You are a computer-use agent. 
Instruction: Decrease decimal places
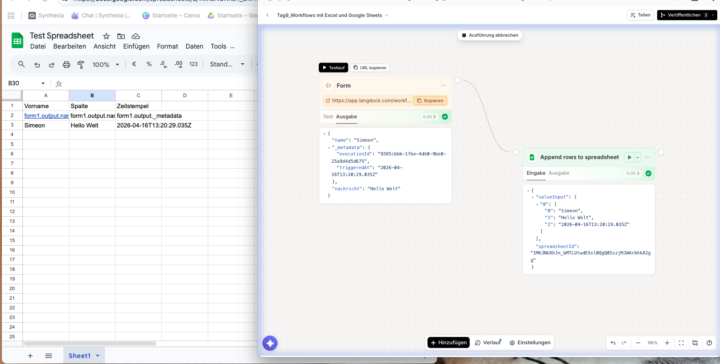pos(163,64)
